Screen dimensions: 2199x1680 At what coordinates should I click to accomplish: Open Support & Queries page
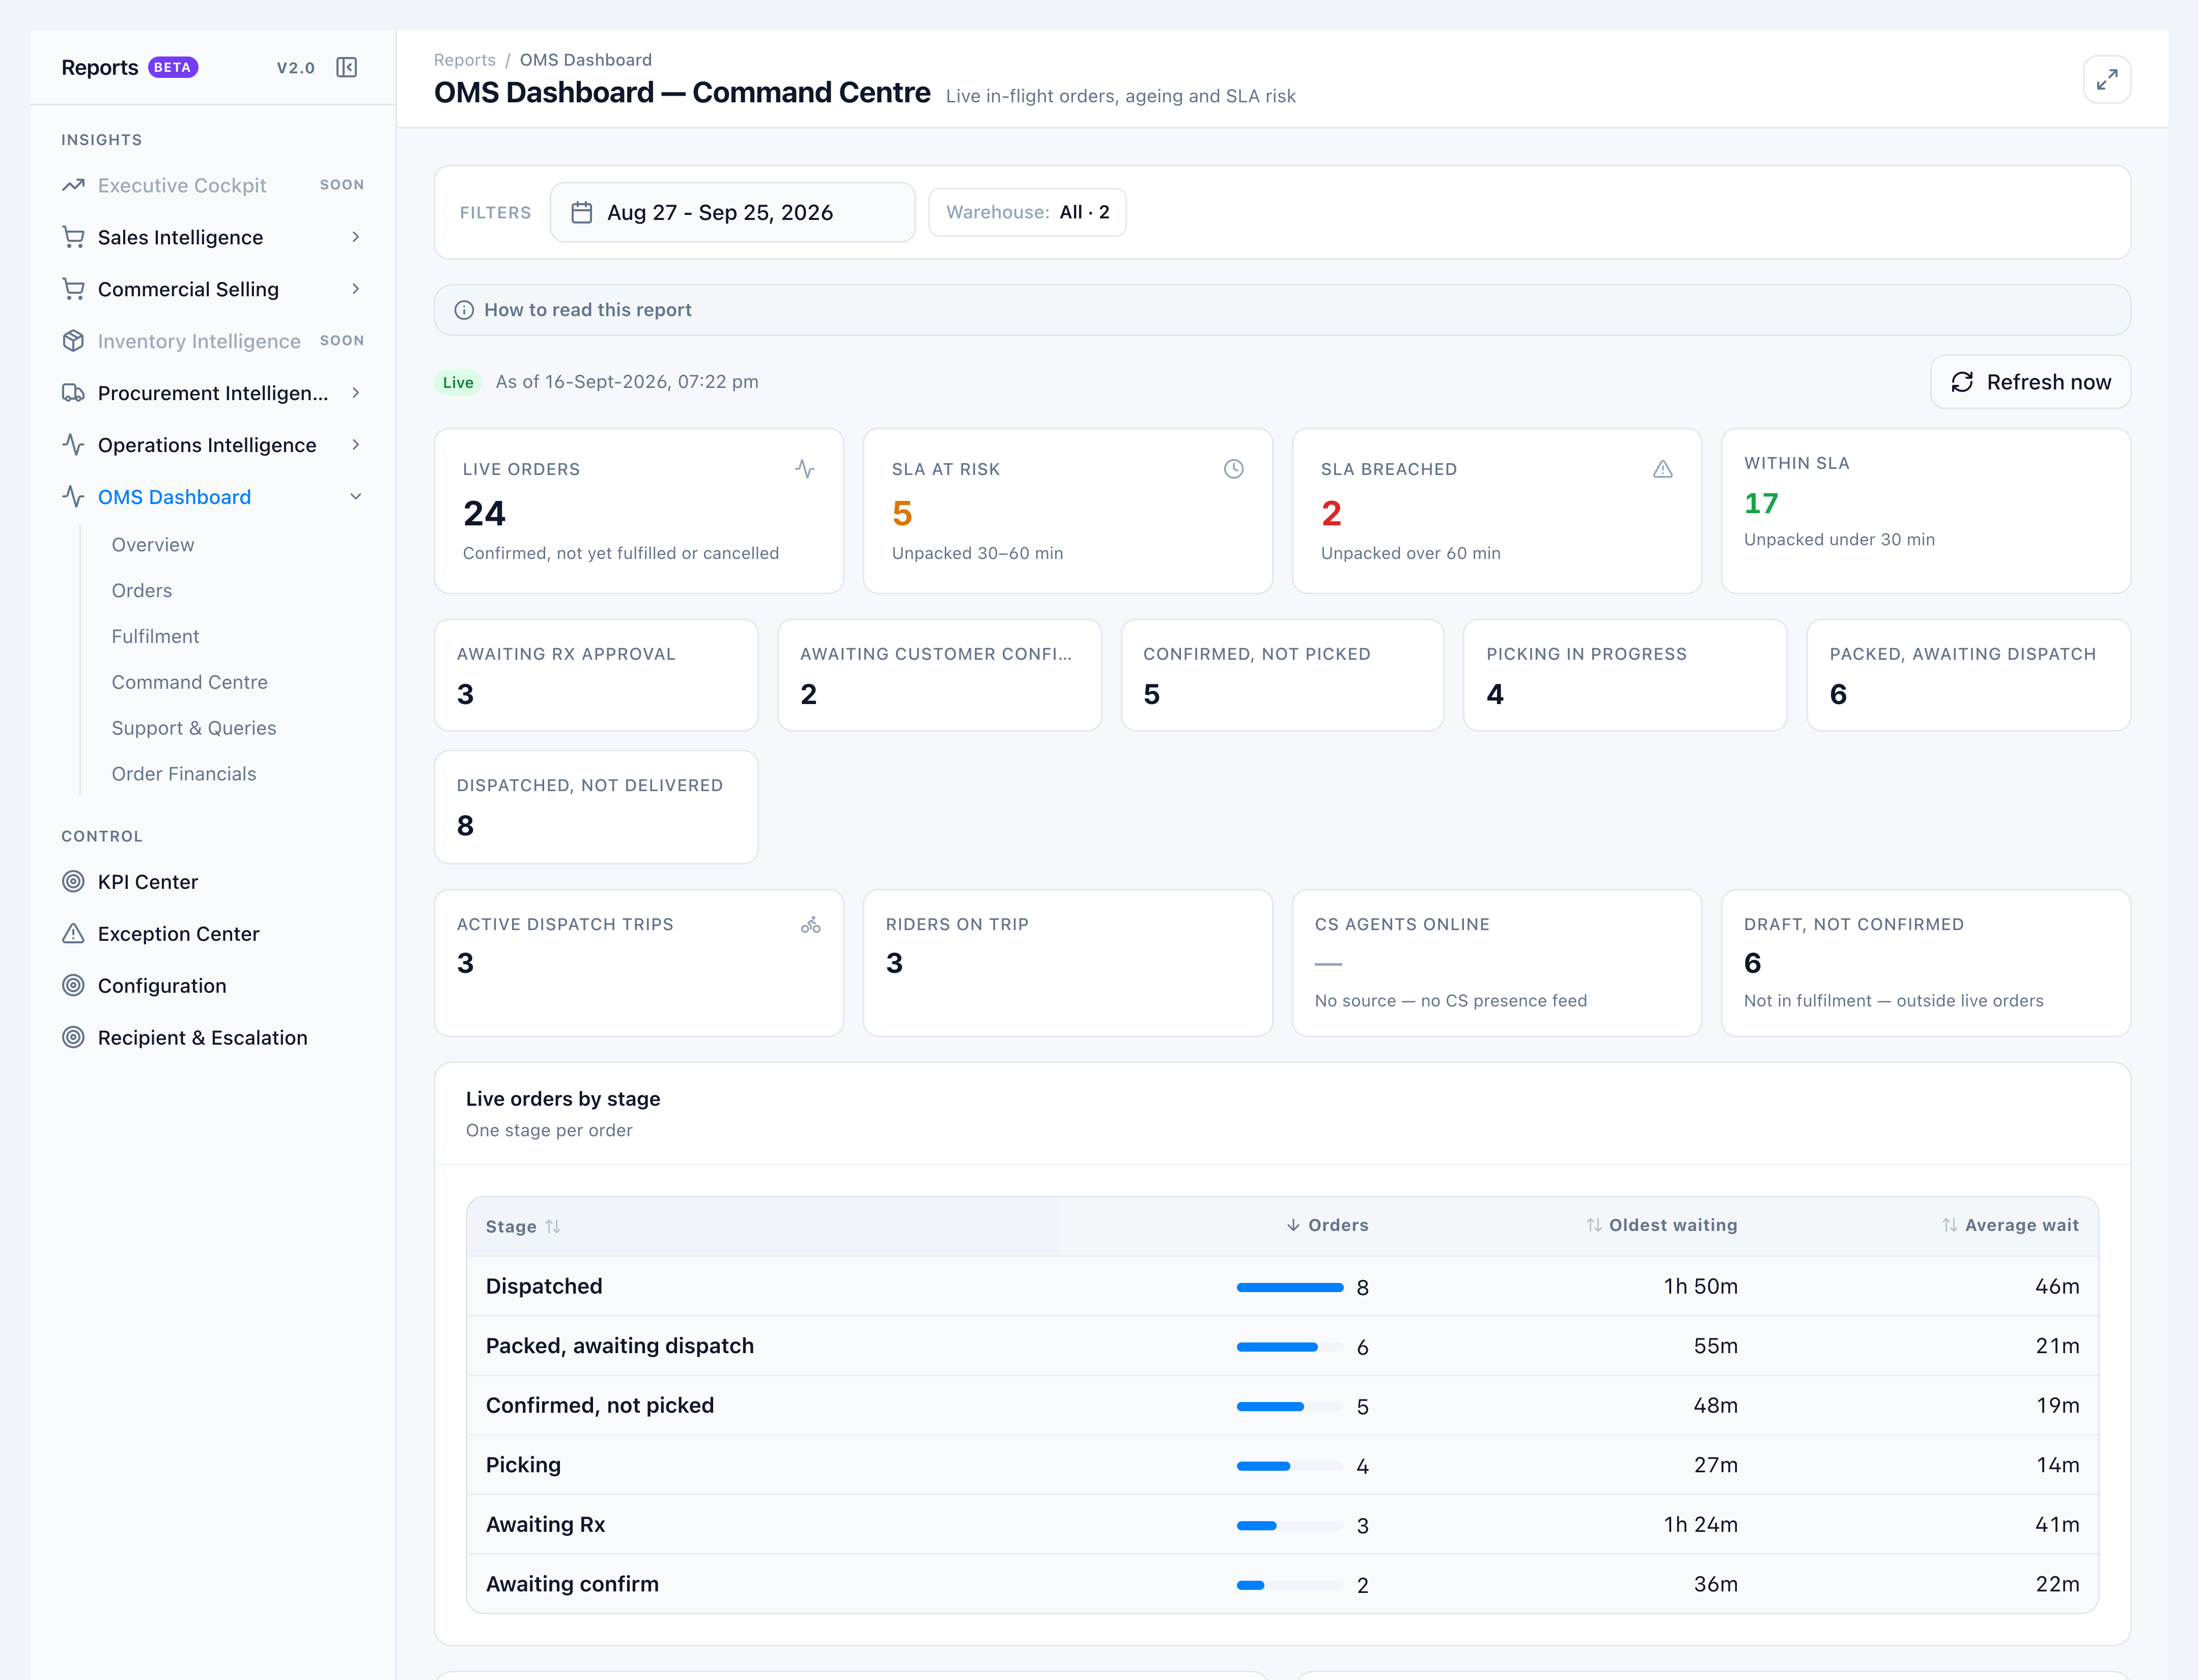[x=194, y=728]
